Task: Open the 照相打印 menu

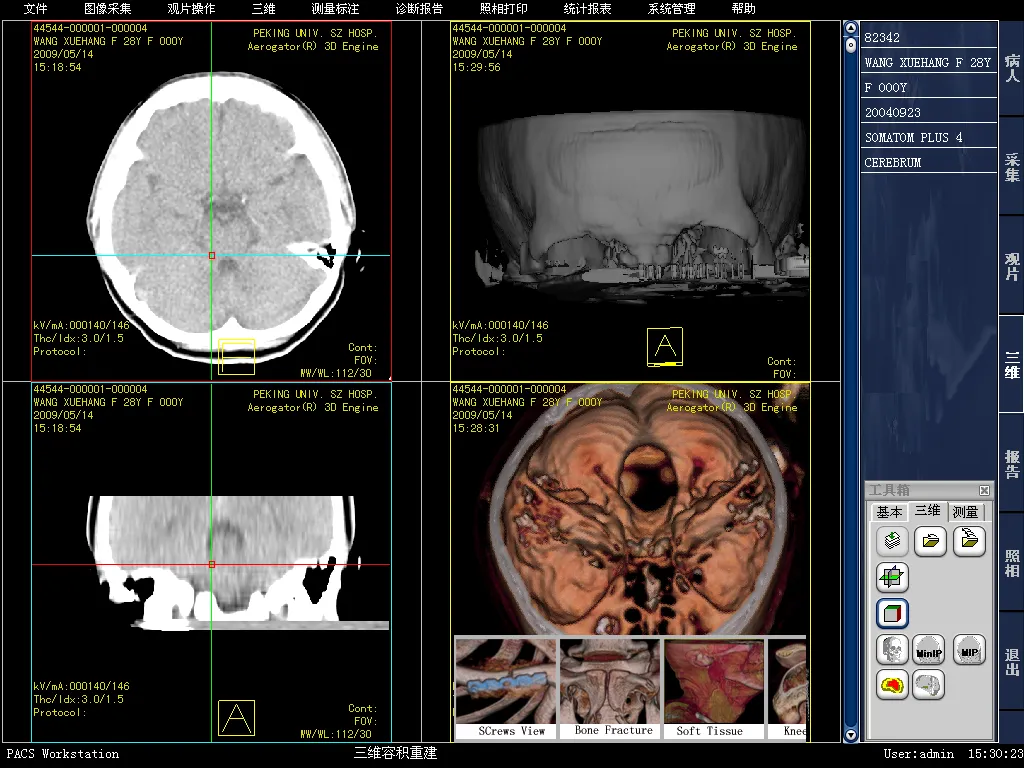Action: pyautogui.click(x=504, y=8)
